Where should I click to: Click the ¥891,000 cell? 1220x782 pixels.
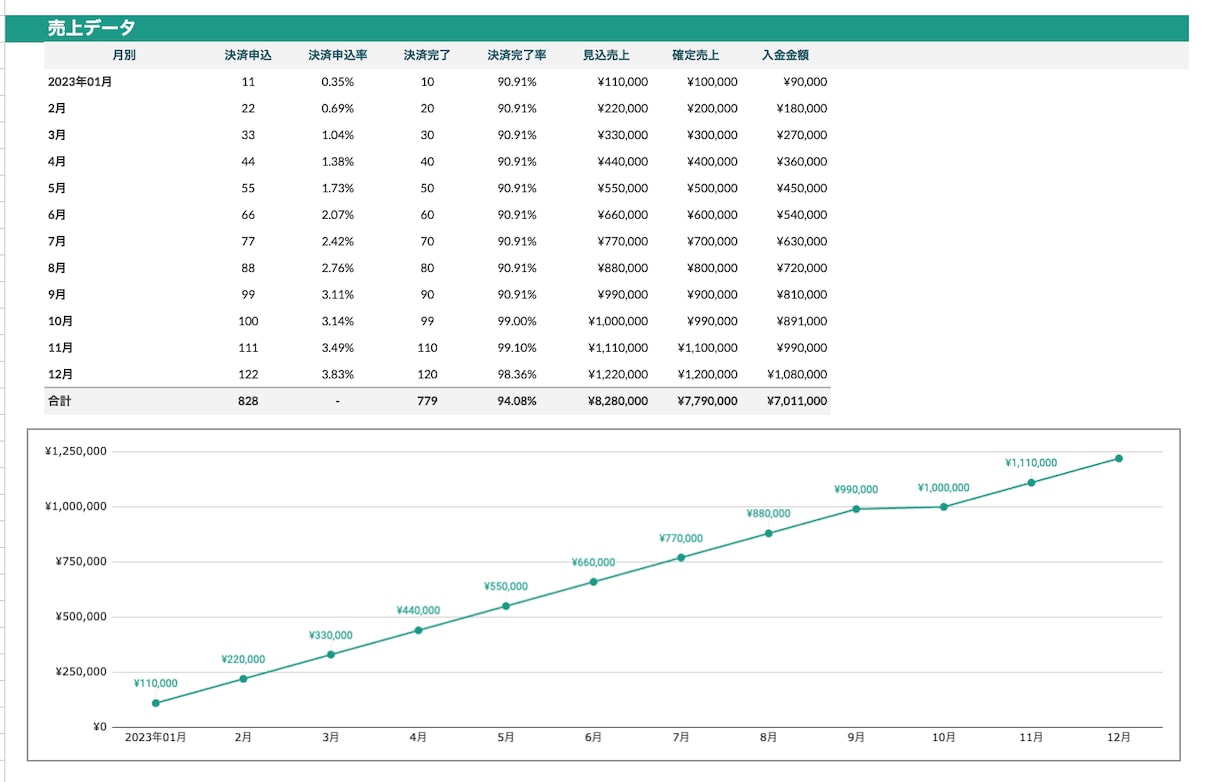coord(802,321)
